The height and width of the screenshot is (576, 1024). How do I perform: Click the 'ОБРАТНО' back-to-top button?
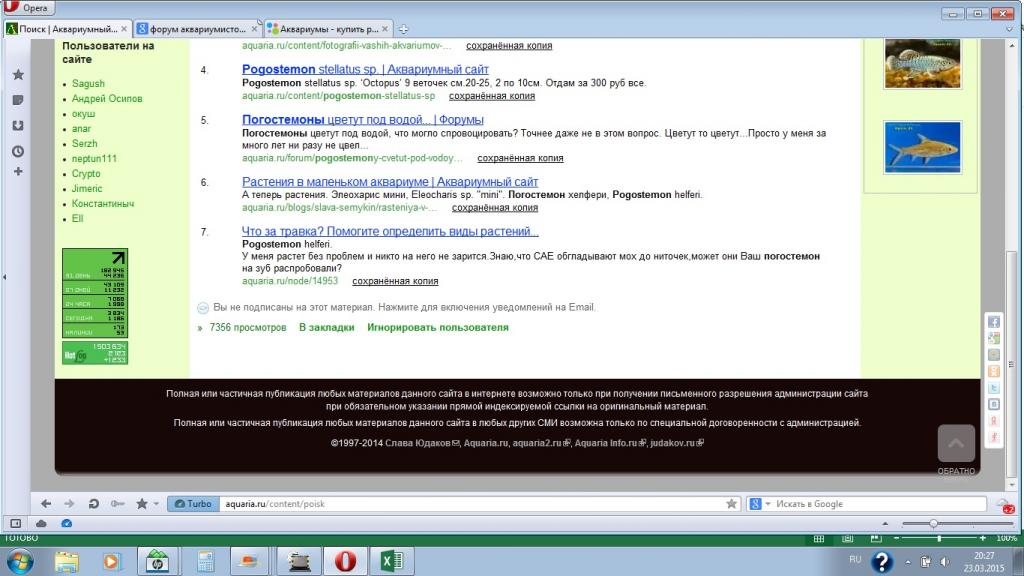click(956, 449)
